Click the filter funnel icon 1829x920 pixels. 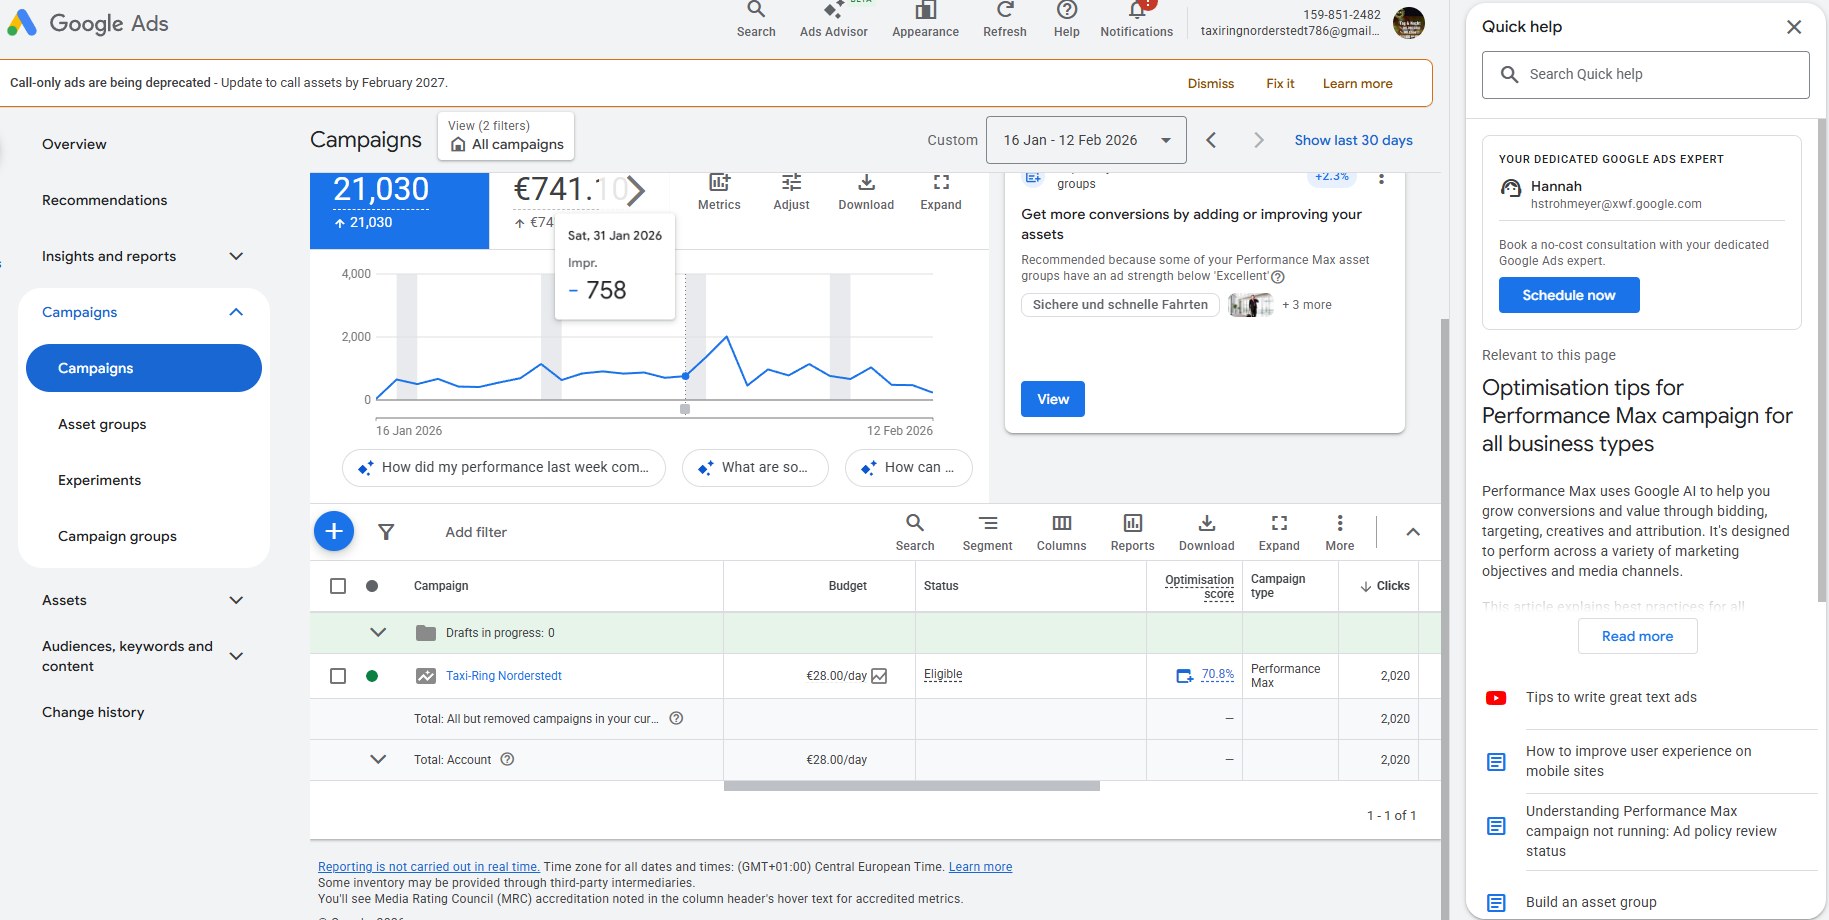(386, 532)
